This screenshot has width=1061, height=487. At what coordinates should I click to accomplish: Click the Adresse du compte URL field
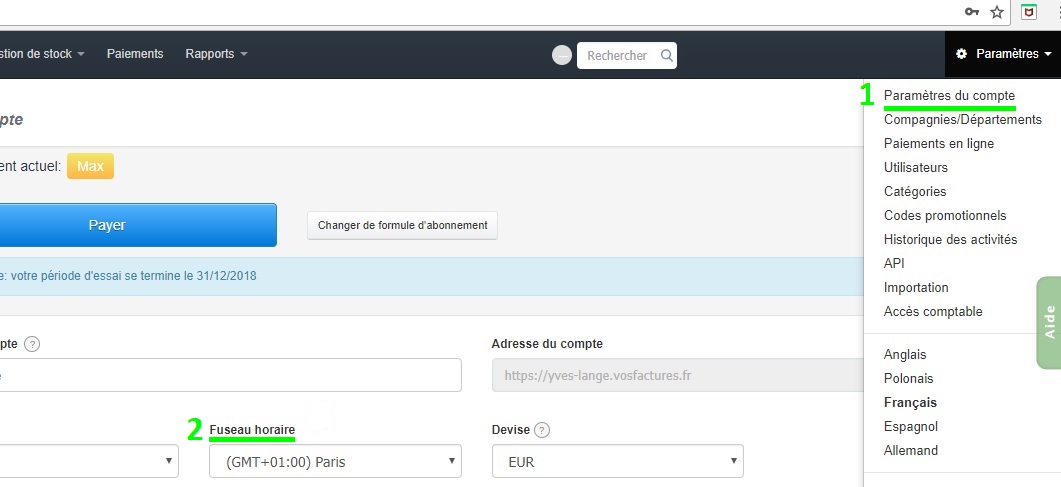(x=678, y=375)
